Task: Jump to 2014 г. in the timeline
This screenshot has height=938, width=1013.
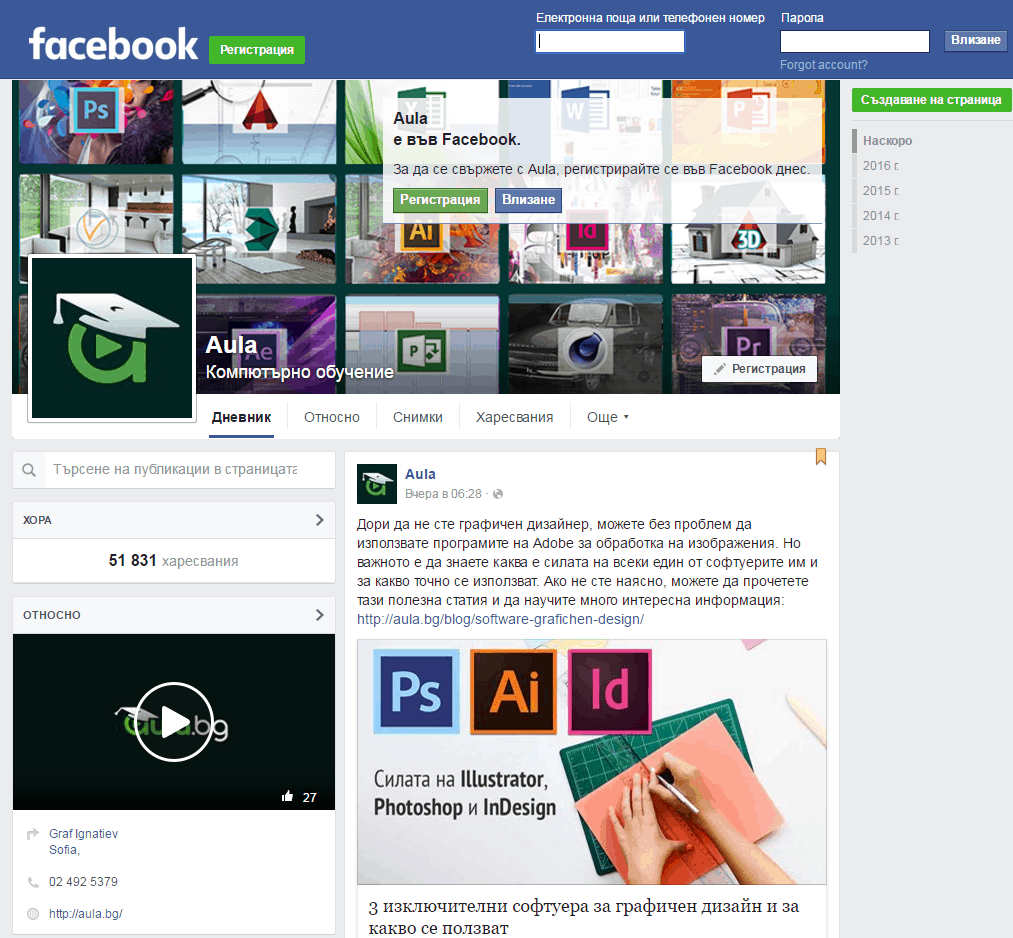Action: click(881, 216)
